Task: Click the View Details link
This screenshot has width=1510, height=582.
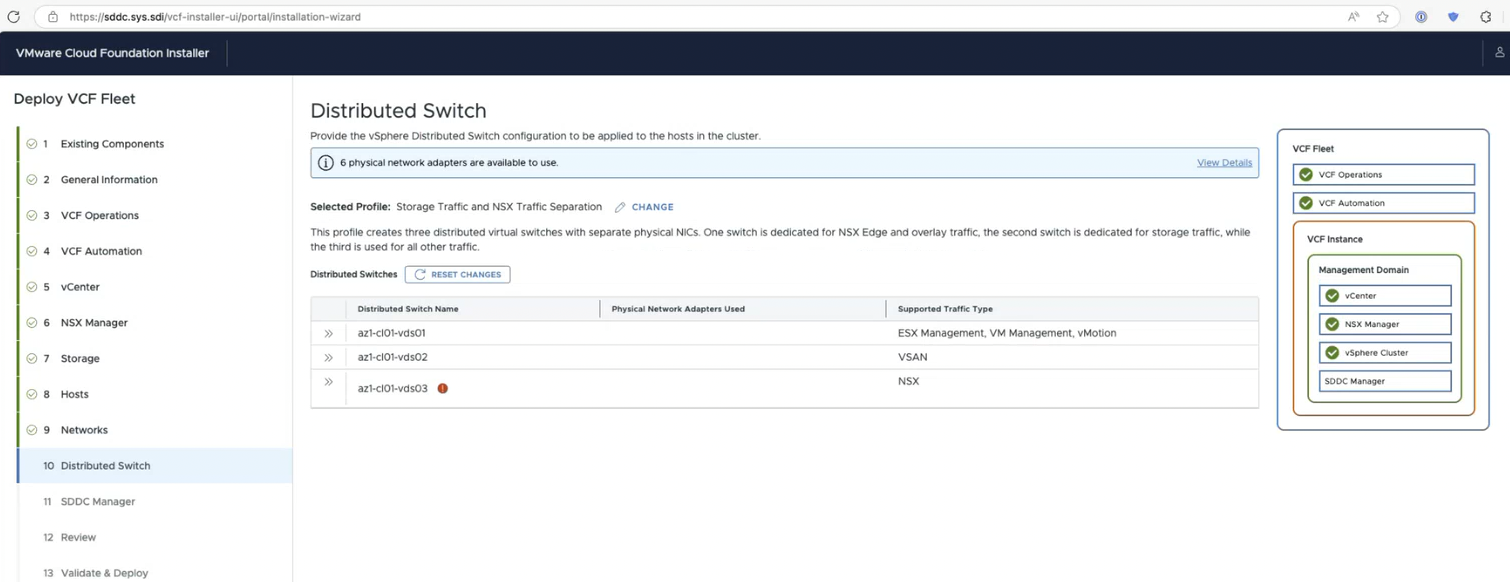Action: point(1224,163)
